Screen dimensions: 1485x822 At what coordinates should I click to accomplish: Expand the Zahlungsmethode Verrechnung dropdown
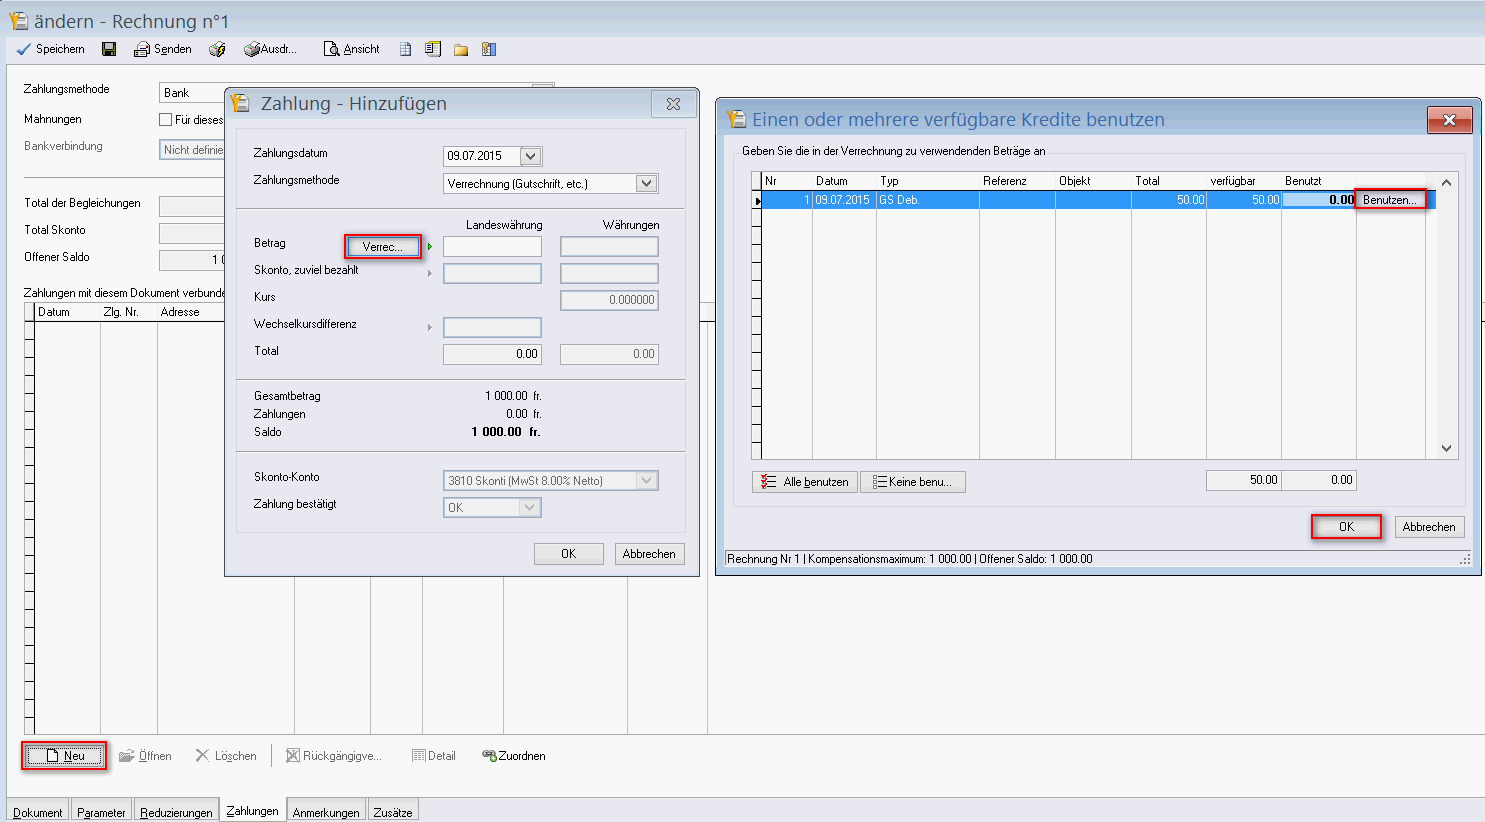coord(646,183)
